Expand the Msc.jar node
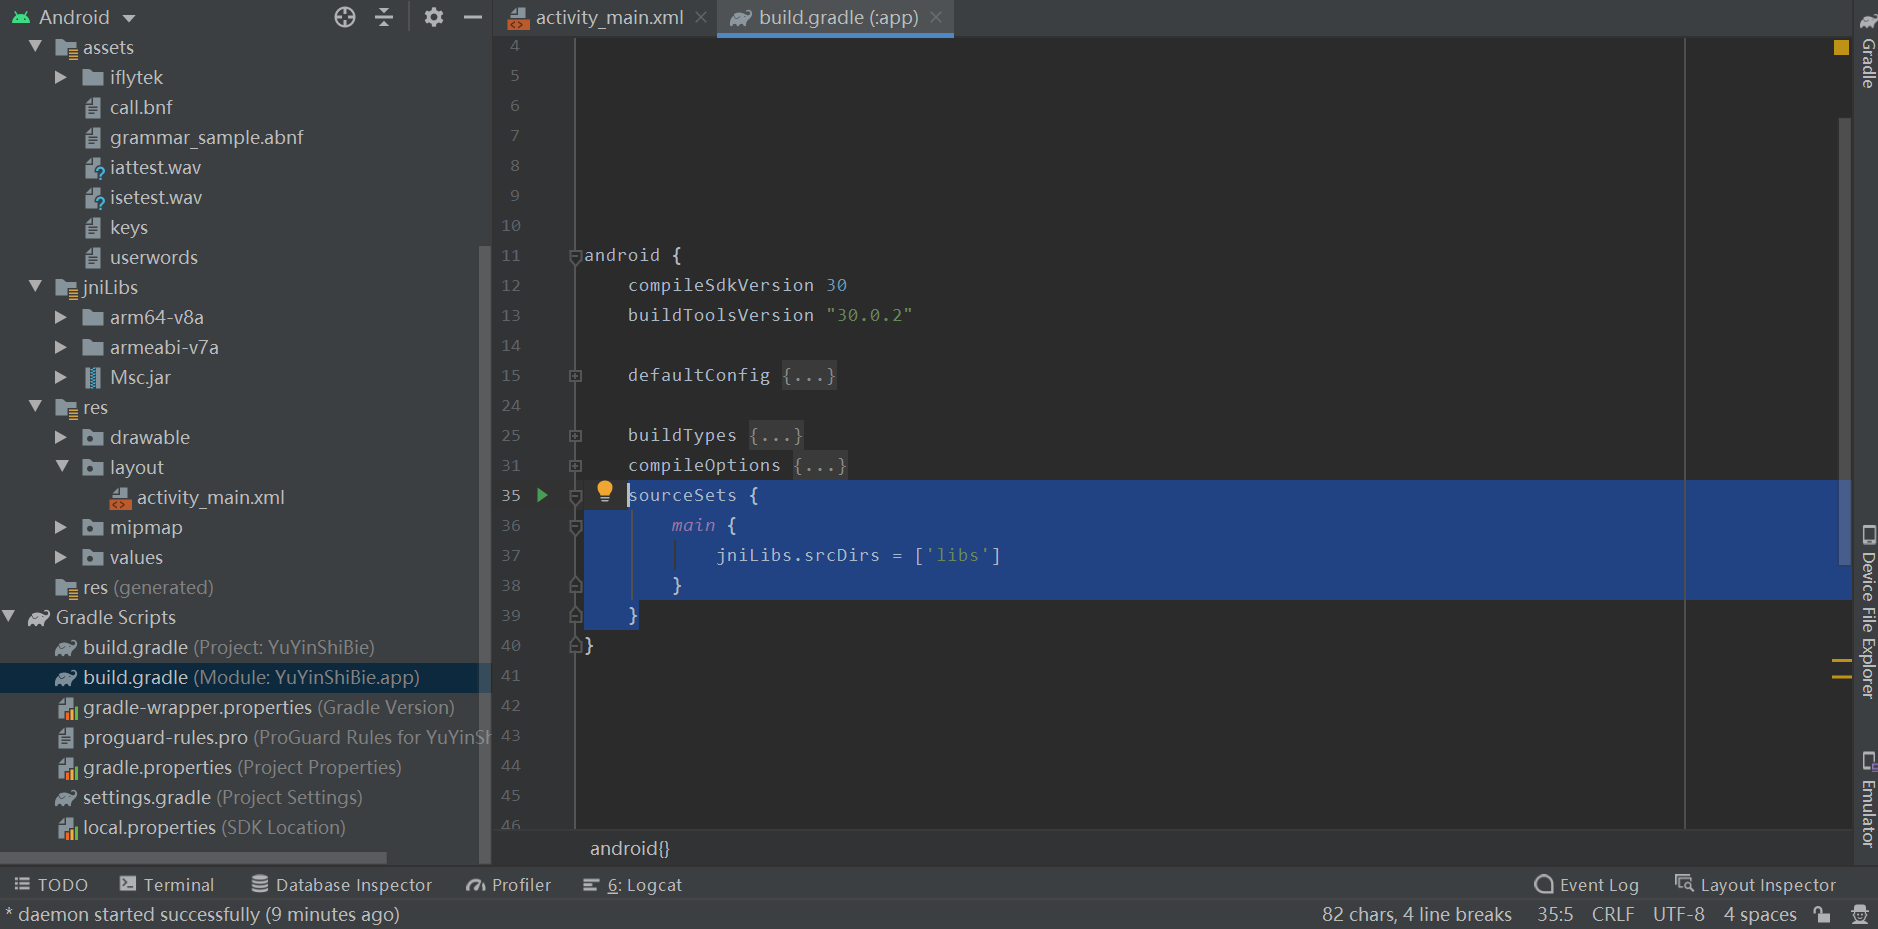 point(61,377)
